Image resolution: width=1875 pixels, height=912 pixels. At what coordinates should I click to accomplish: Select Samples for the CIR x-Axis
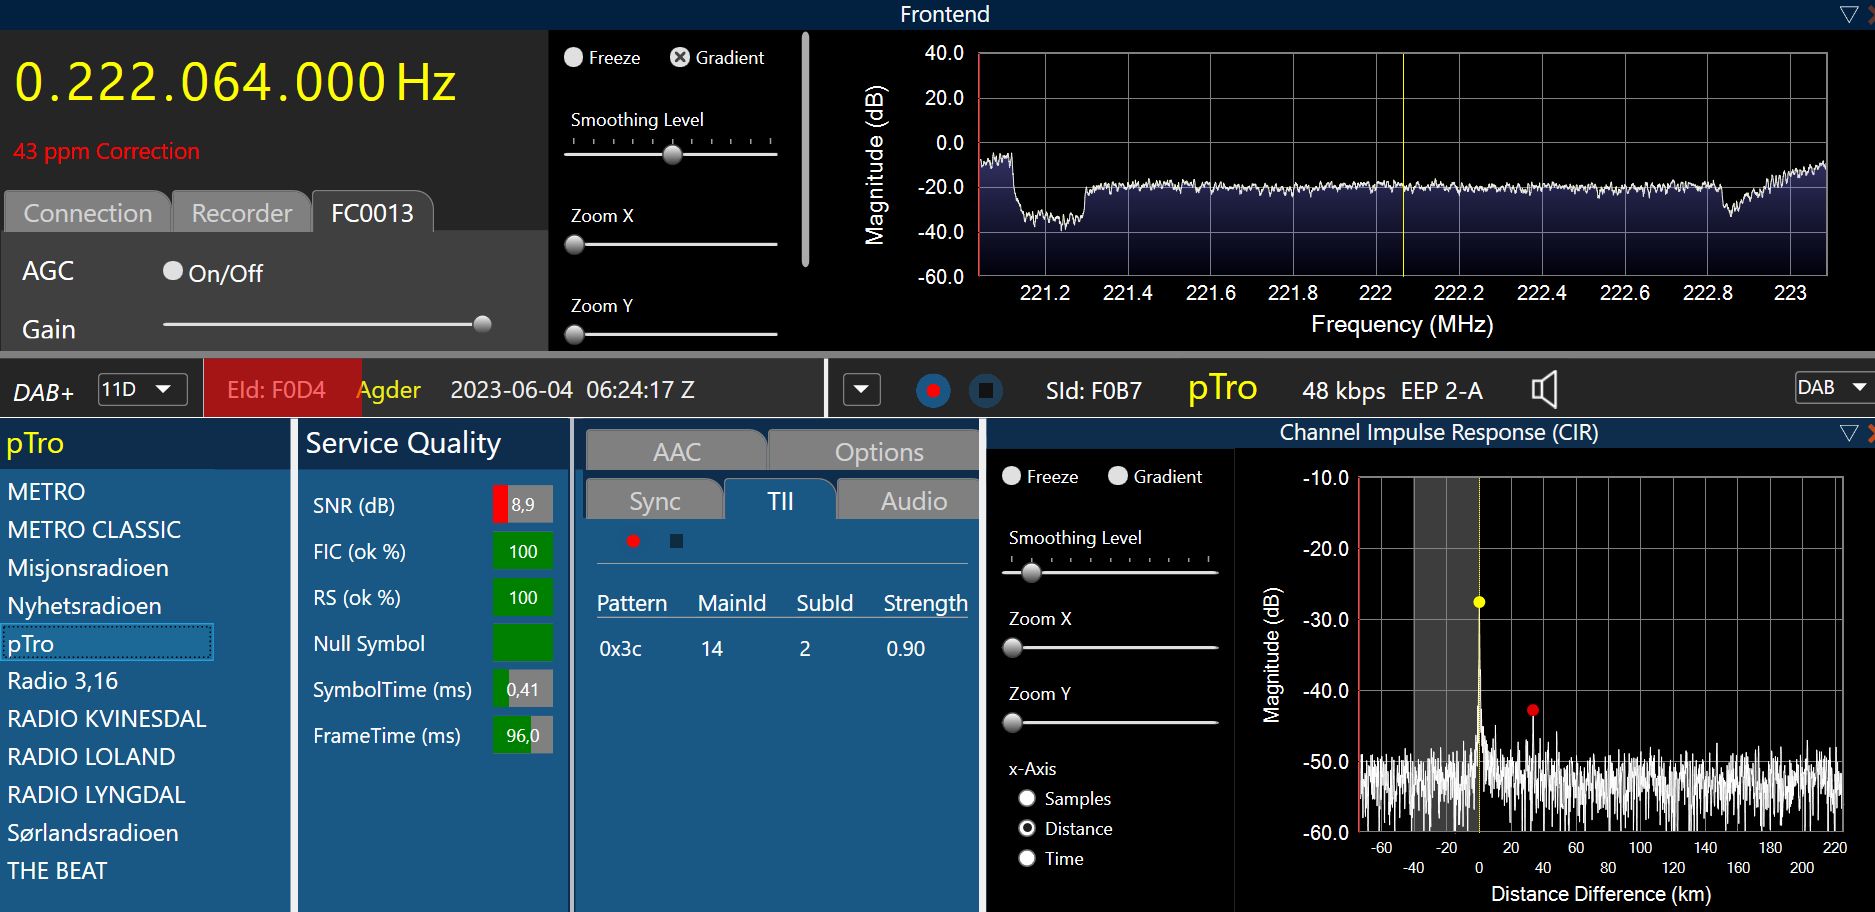[x=1027, y=798]
